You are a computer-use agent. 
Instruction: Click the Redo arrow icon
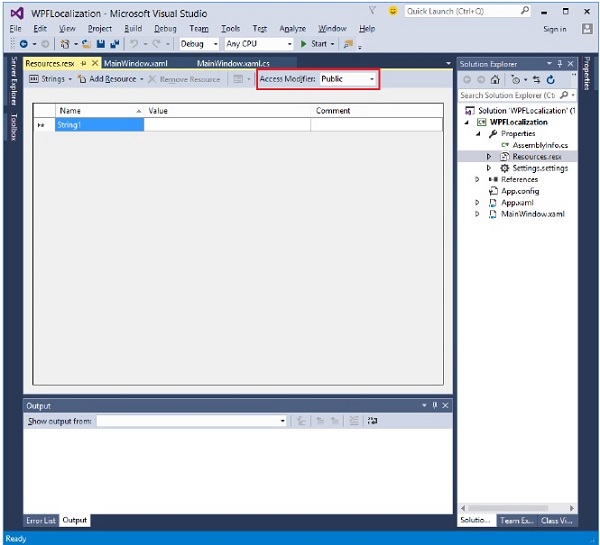click(x=156, y=44)
